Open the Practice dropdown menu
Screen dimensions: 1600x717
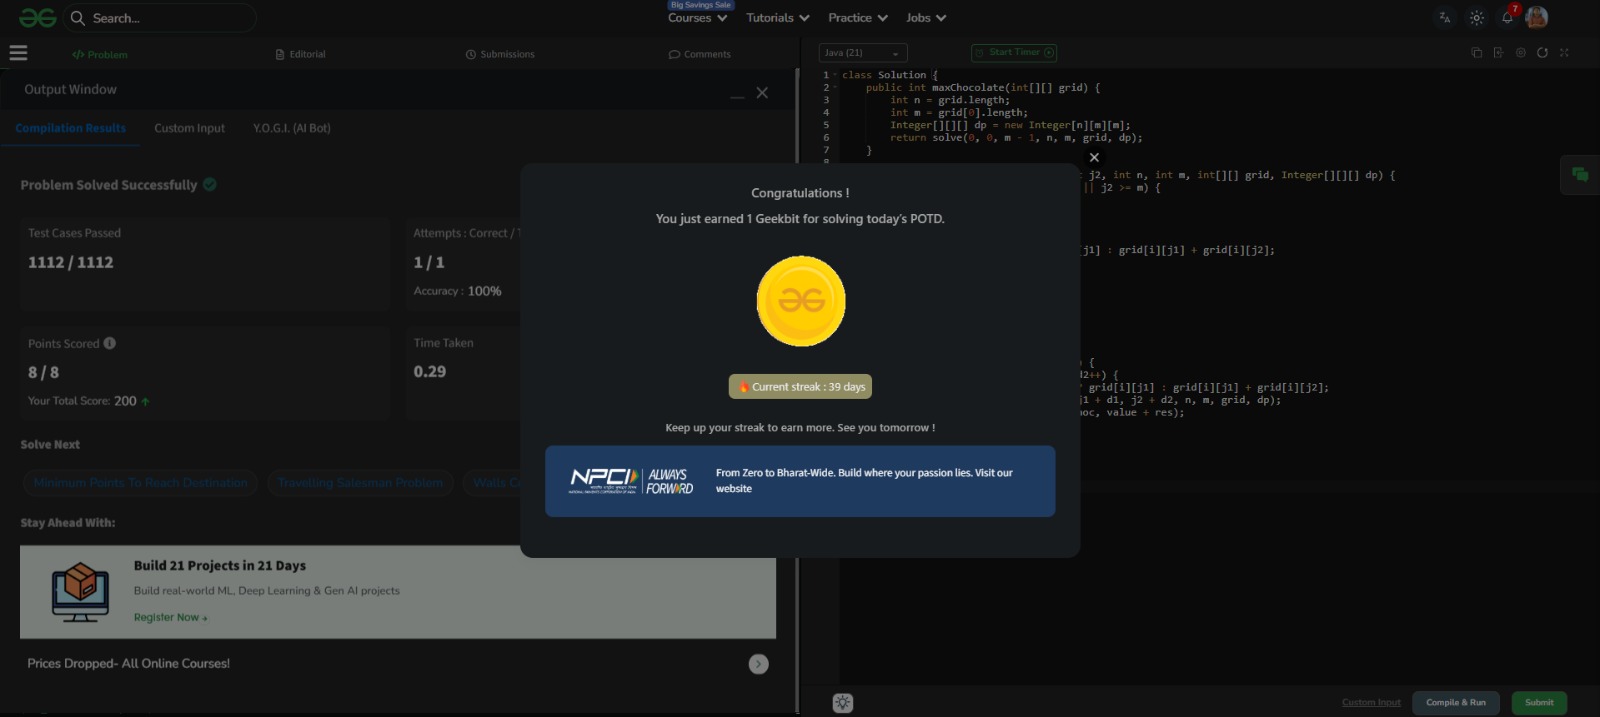[x=857, y=18]
